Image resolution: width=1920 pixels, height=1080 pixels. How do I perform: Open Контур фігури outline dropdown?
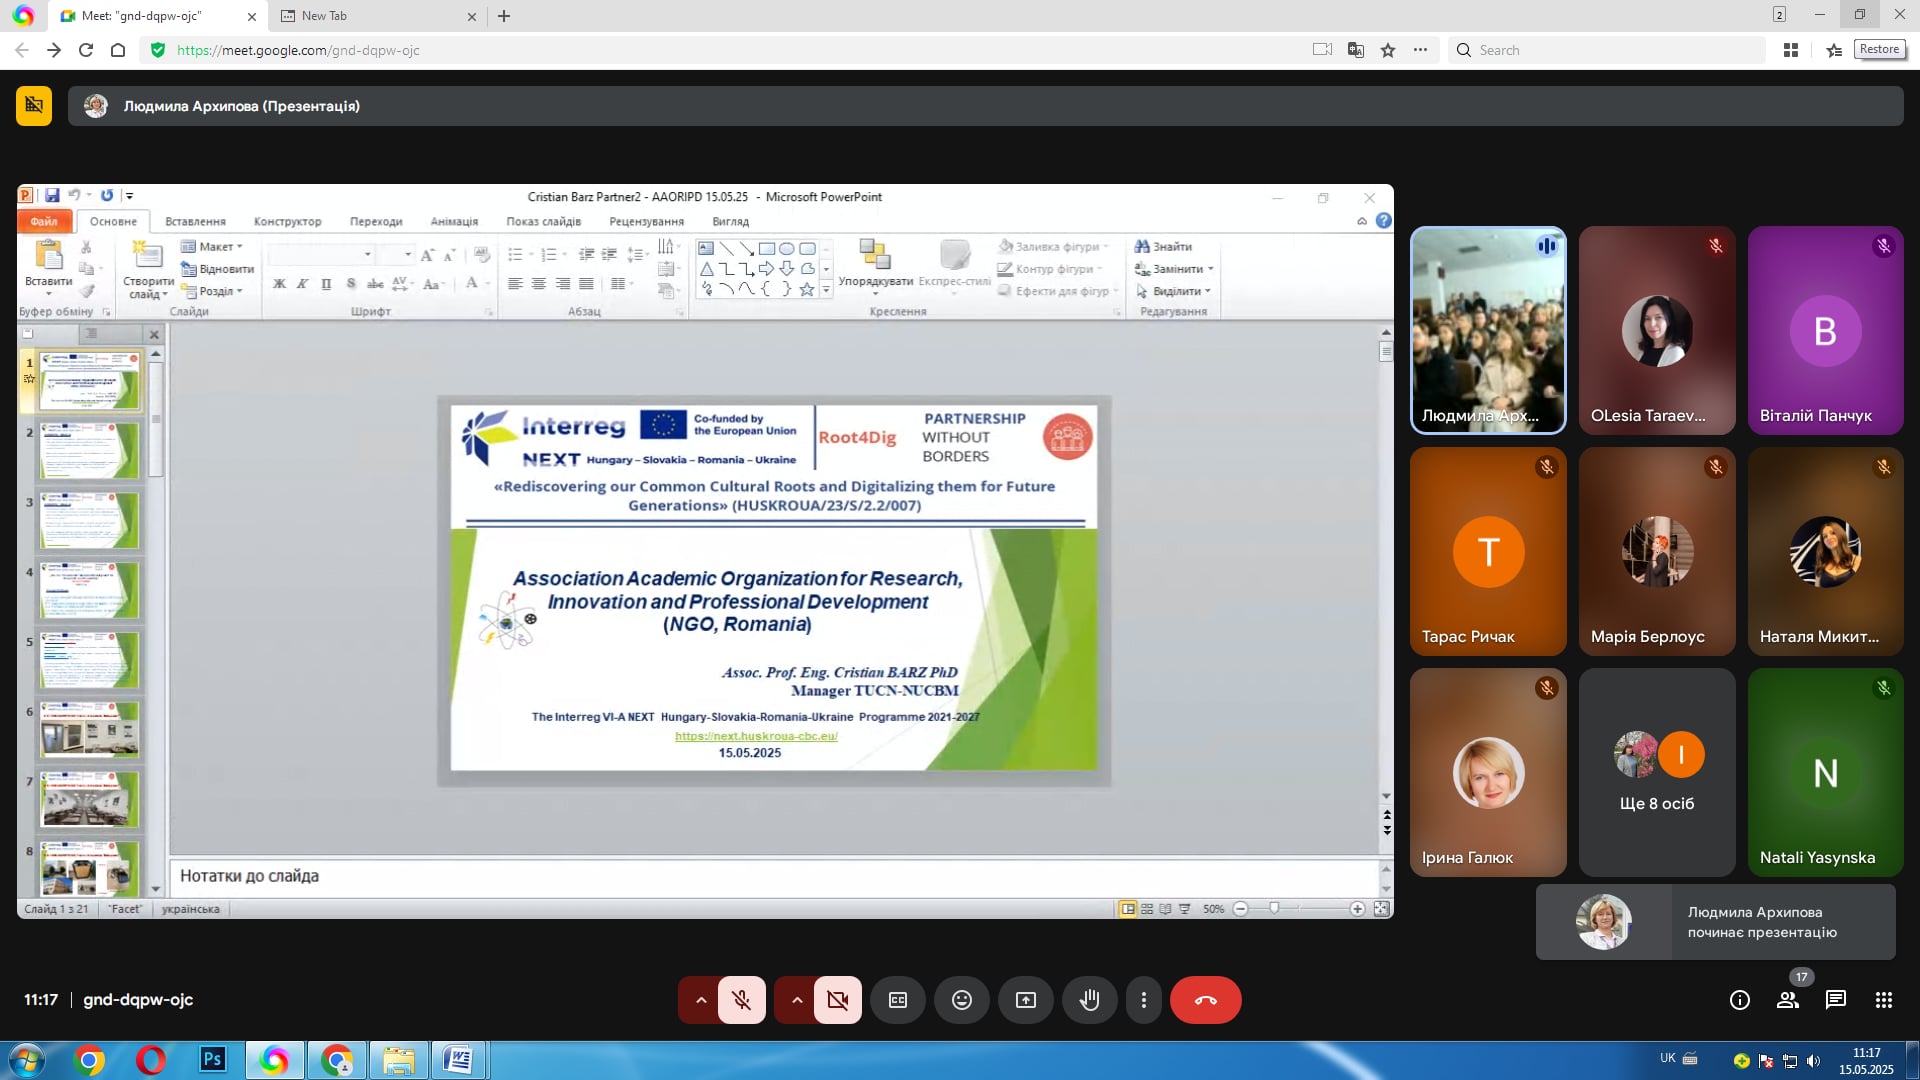pyautogui.click(x=1051, y=269)
